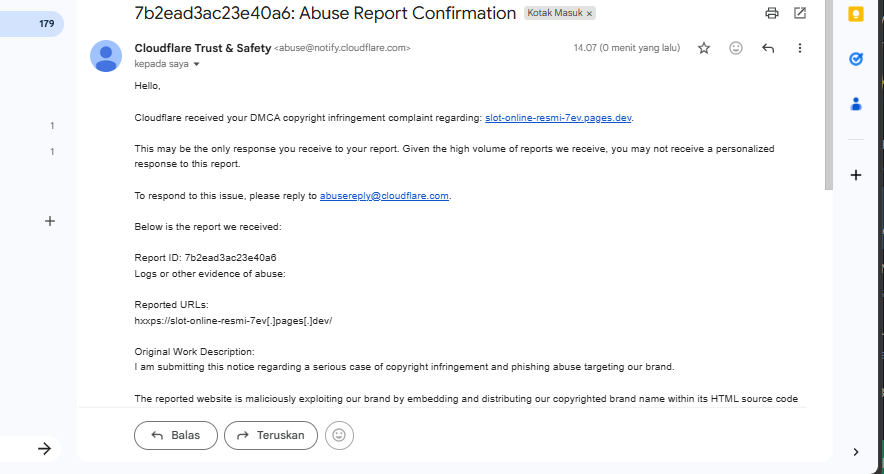This screenshot has height=474, width=884.
Task: Create new label with left plus icon
Action: click(50, 221)
